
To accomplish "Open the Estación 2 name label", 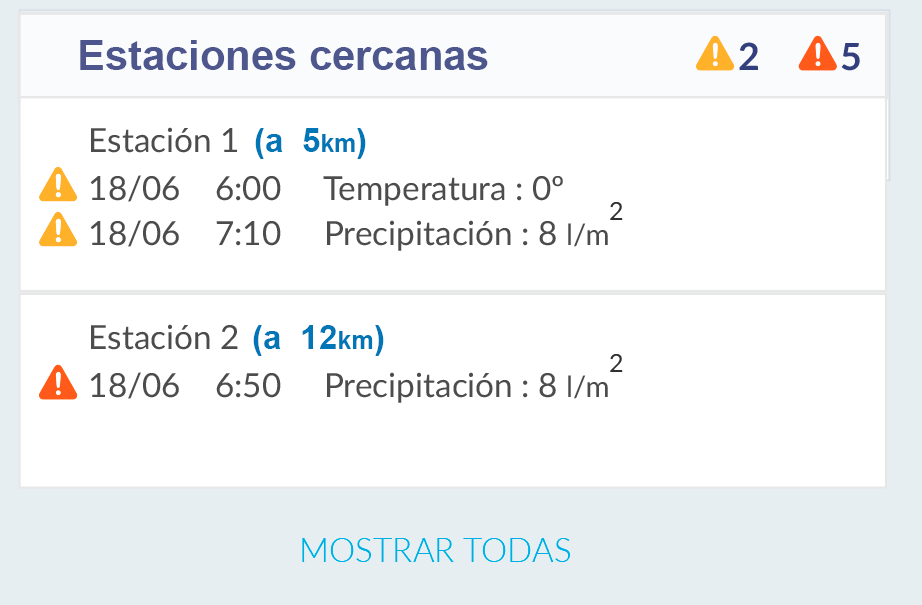I will (x=163, y=339).
